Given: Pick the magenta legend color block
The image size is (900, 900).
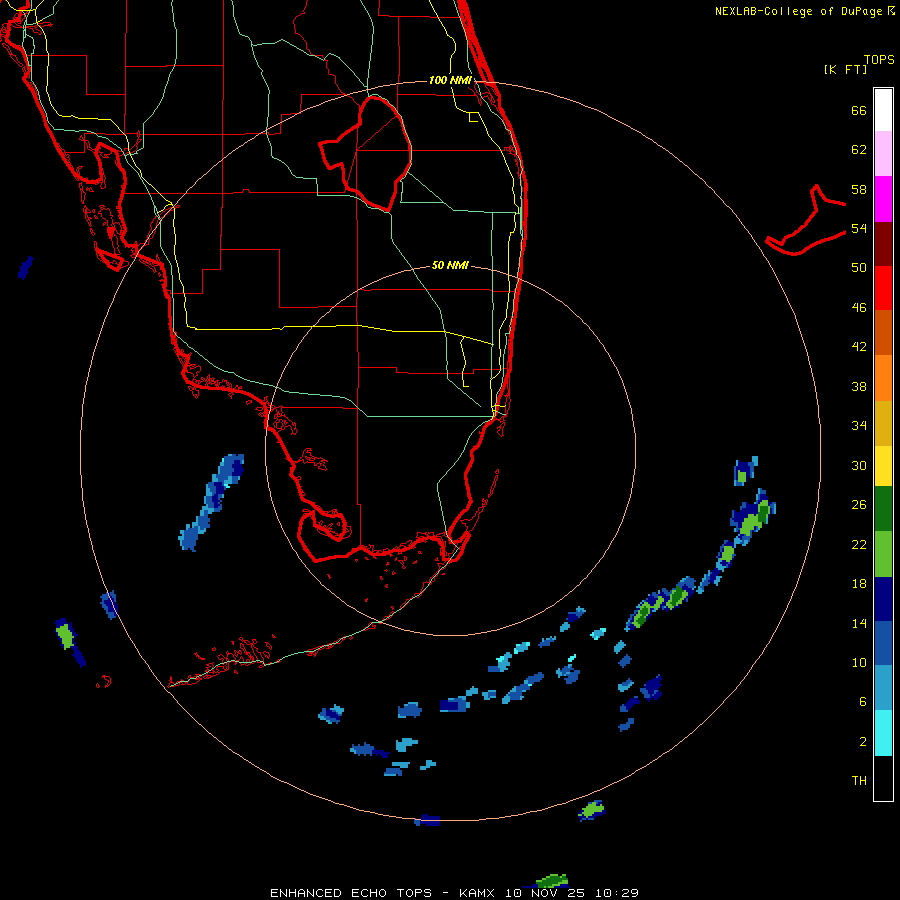Looking at the screenshot, I should 883,199.
